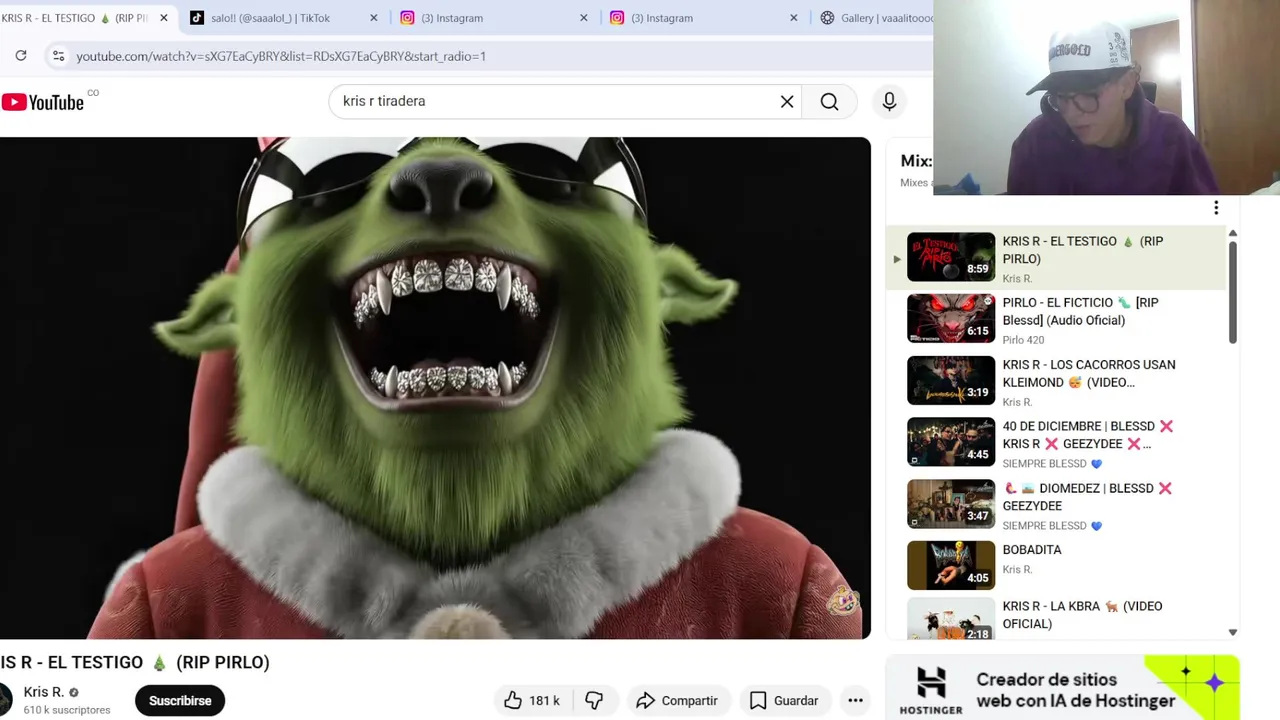
Task: Click the Kris R. verified badge
Action: pos(73,692)
